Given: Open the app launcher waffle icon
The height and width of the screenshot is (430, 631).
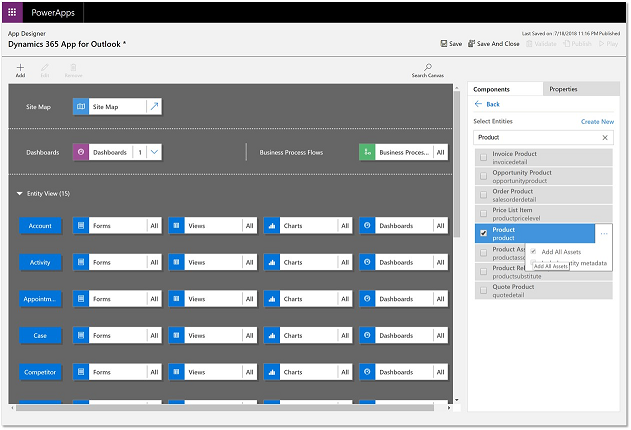Looking at the screenshot, I should click(12, 12).
